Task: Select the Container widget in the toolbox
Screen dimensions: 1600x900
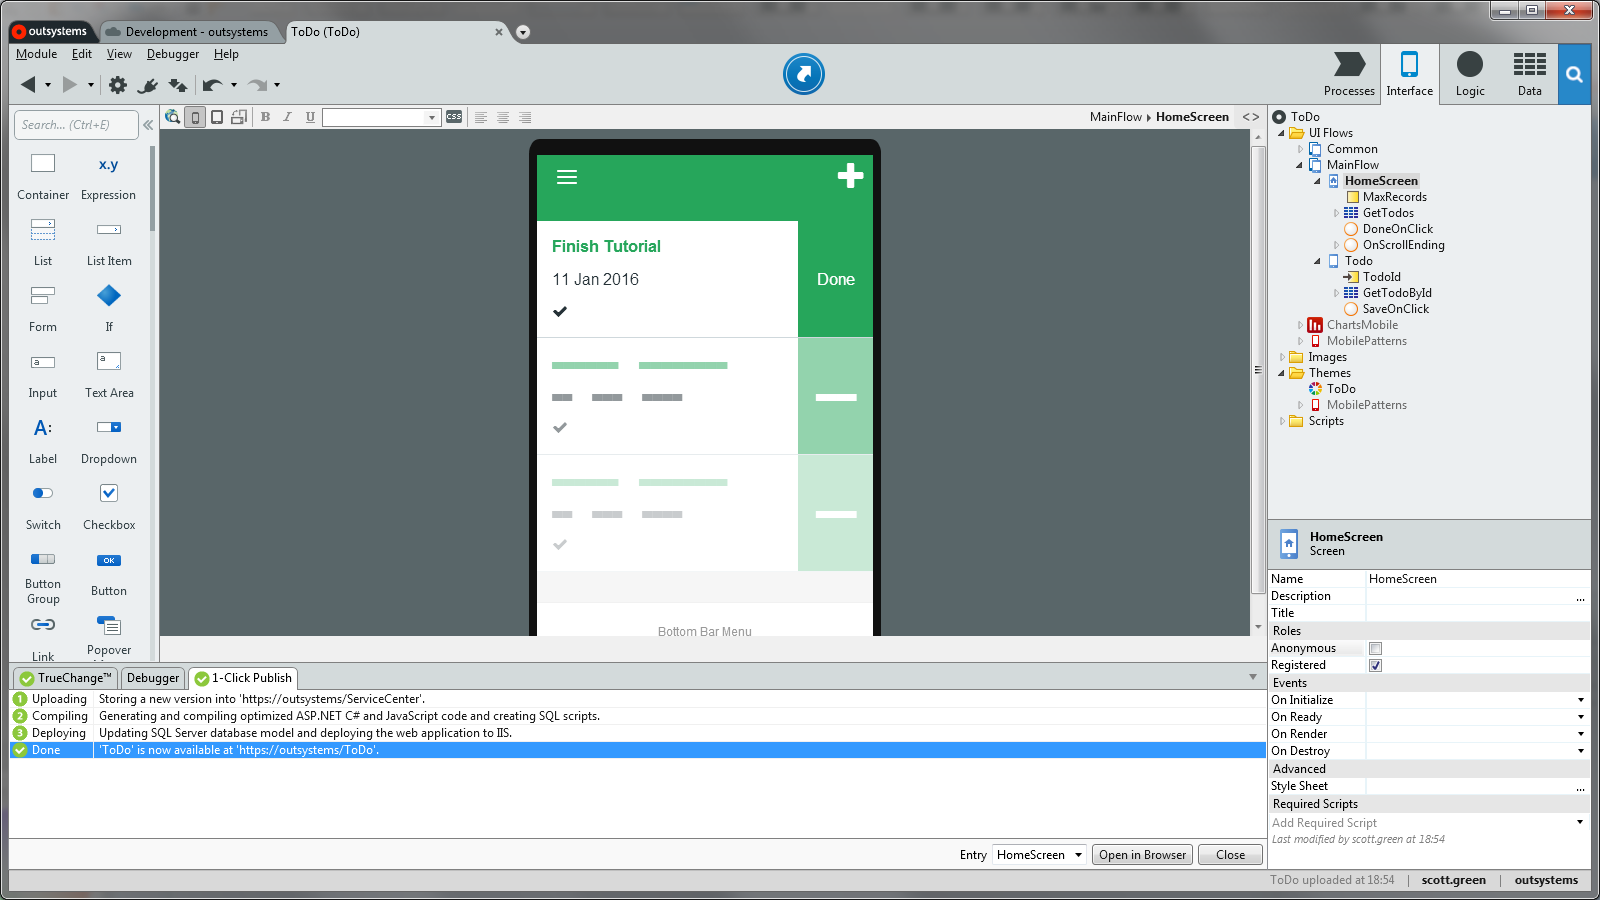Action: (x=42, y=175)
